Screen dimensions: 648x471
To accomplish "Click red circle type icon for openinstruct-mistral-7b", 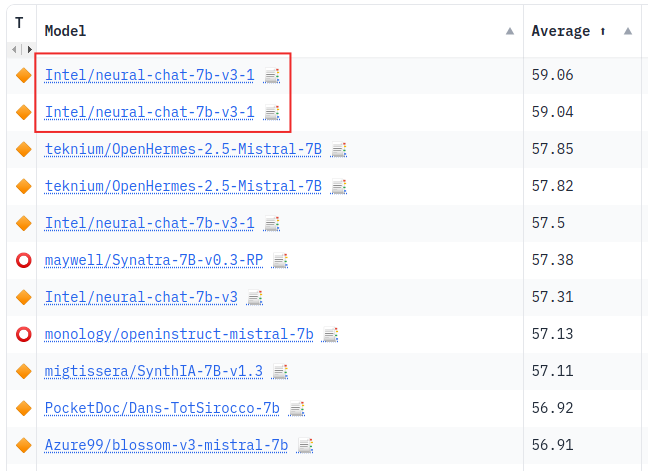I will pyautogui.click(x=24, y=334).
